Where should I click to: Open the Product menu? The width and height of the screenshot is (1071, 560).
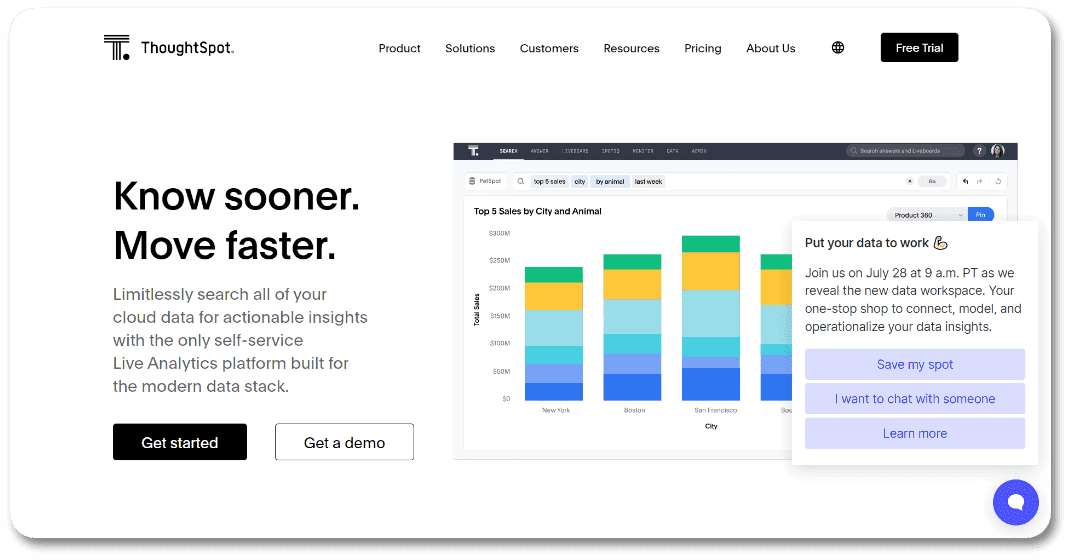(x=400, y=48)
